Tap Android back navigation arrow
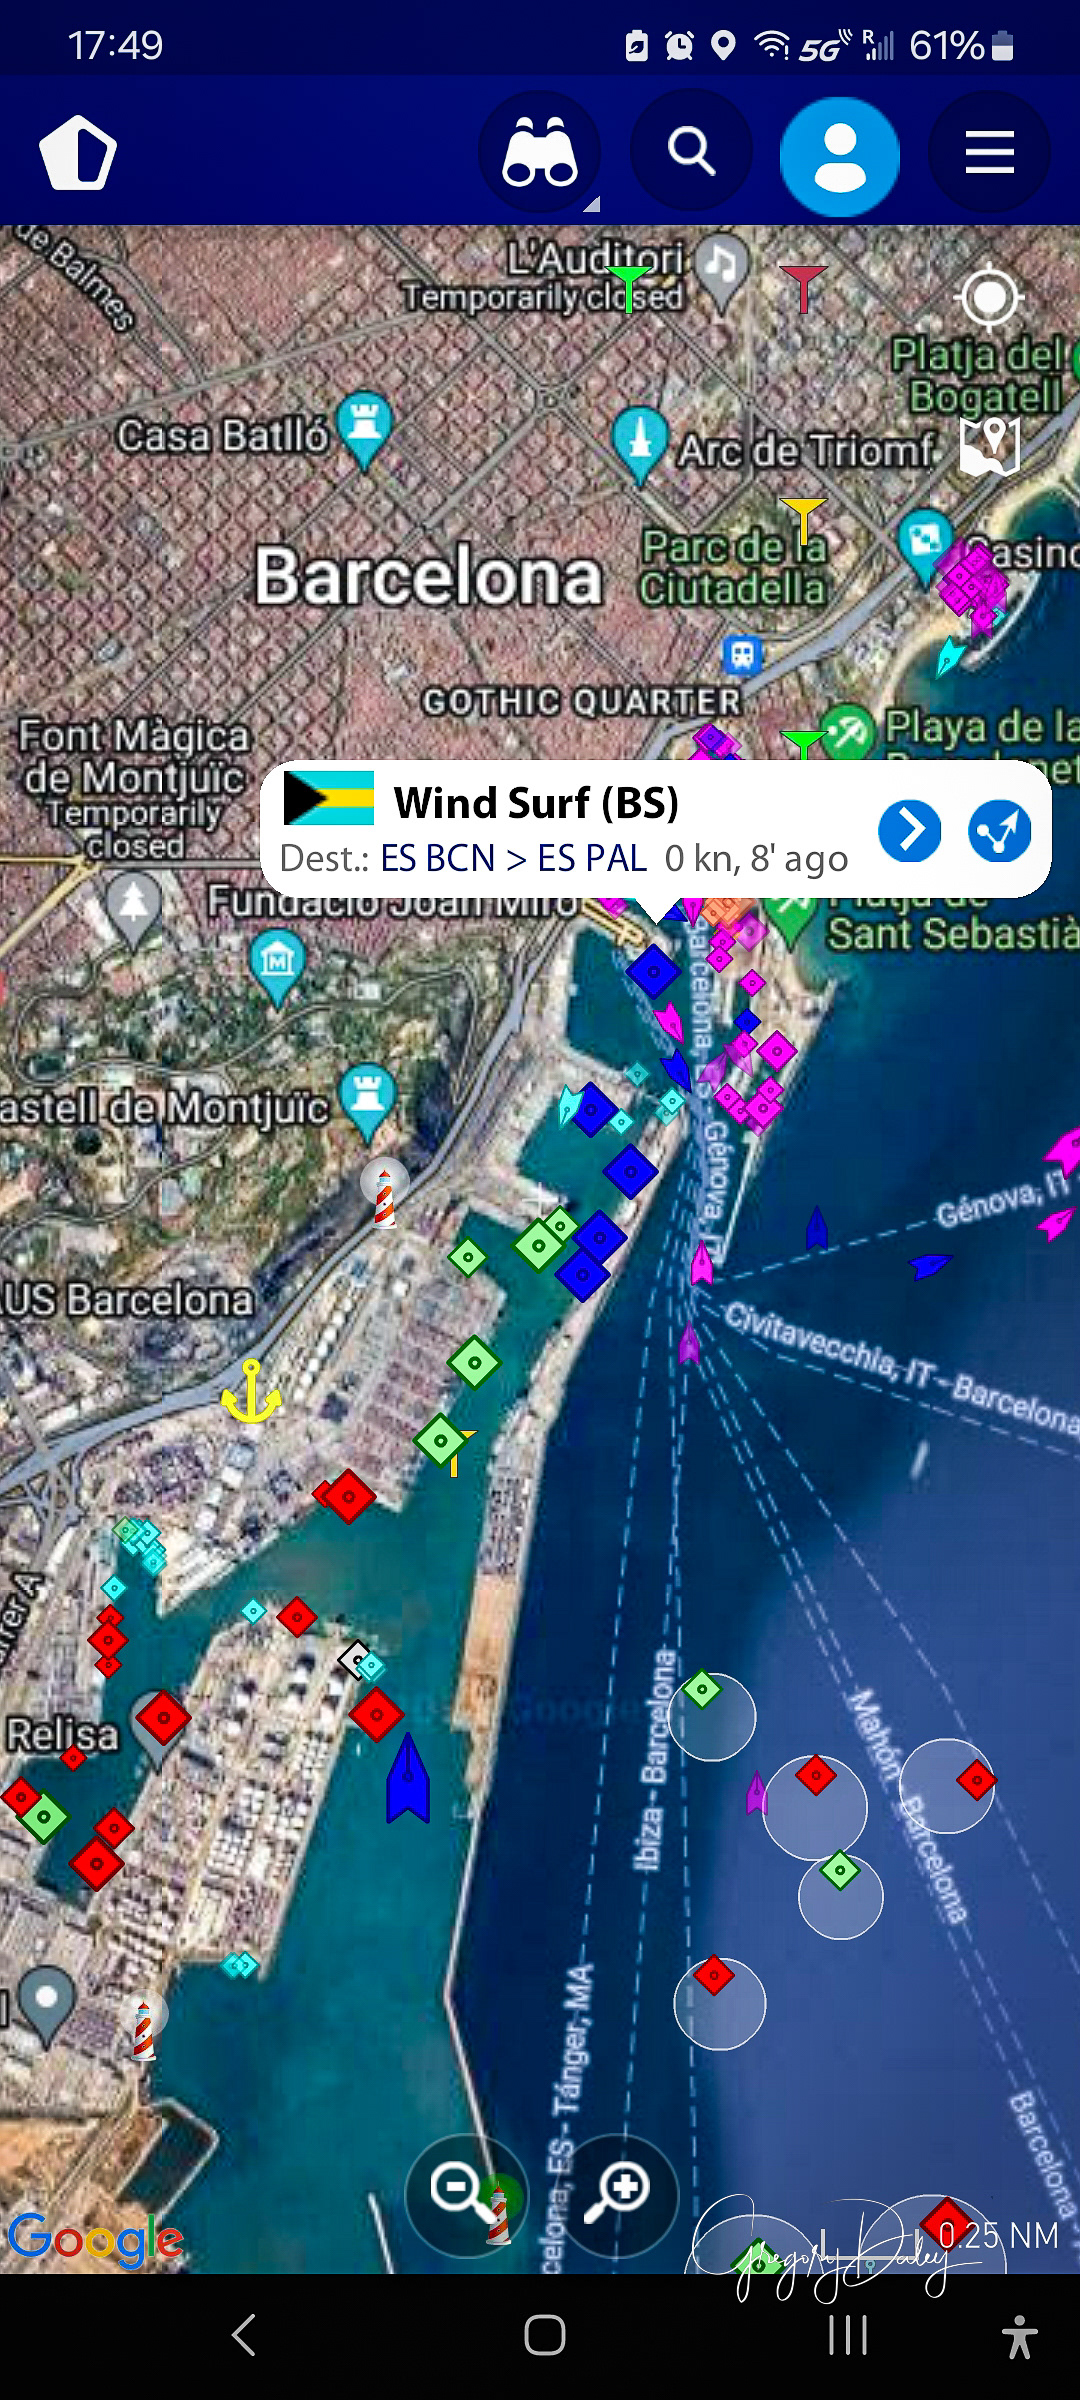This screenshot has height=2400, width=1080. [244, 2336]
